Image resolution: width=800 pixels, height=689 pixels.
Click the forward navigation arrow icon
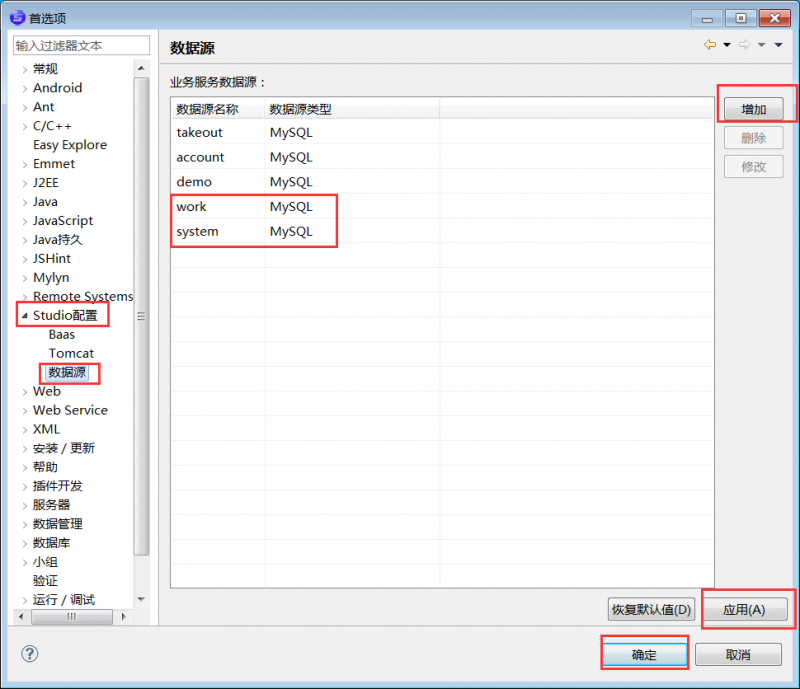click(744, 44)
